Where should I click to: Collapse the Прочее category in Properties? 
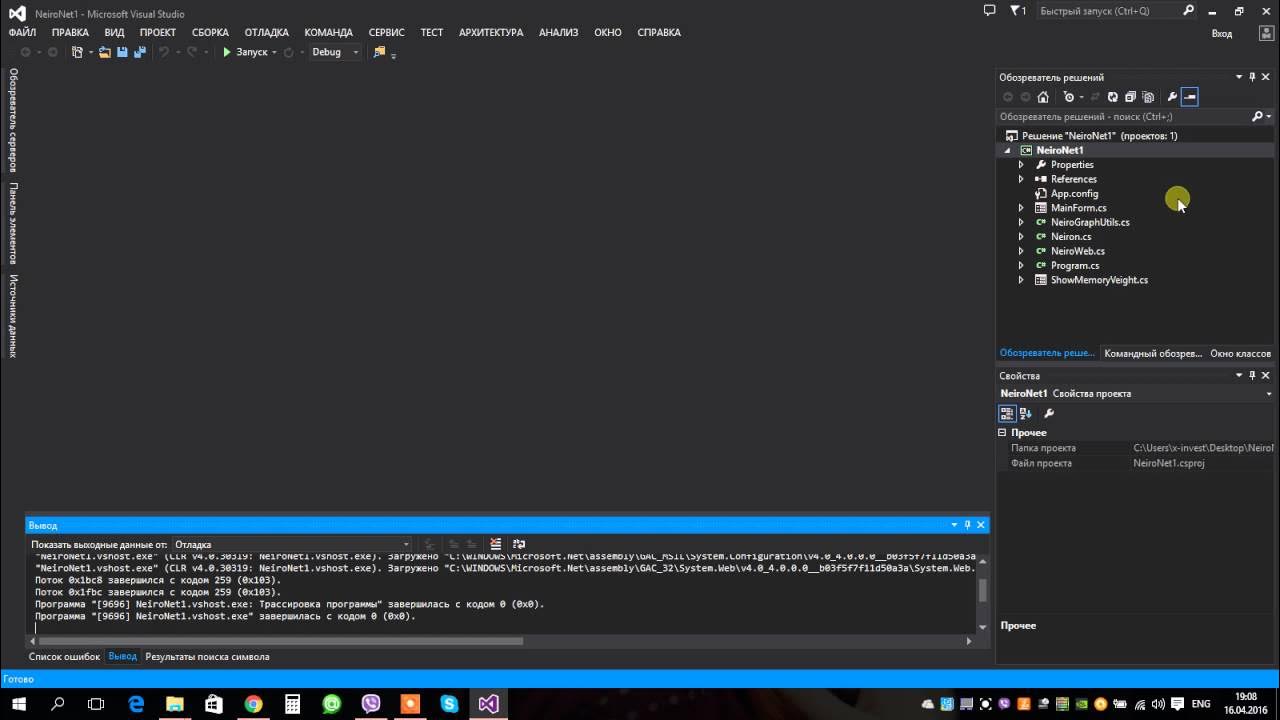[x=1003, y=433]
